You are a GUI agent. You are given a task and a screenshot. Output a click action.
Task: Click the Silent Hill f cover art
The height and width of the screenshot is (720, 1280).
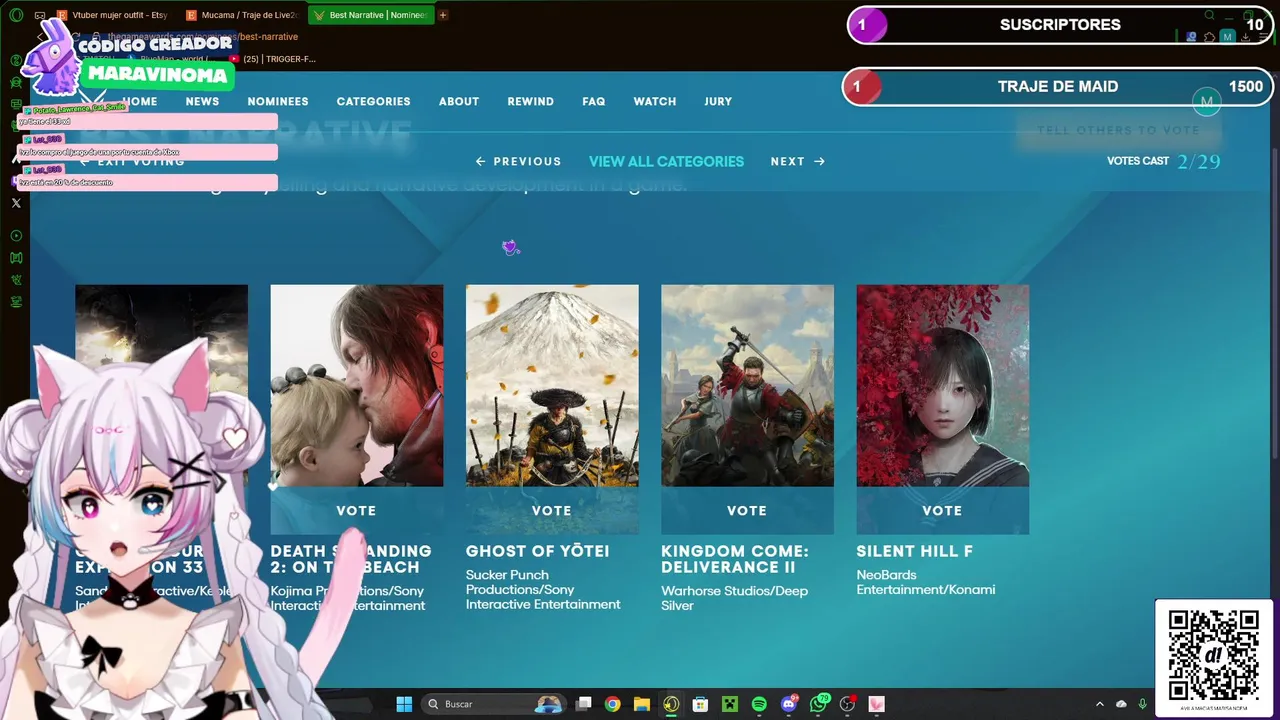coord(942,386)
